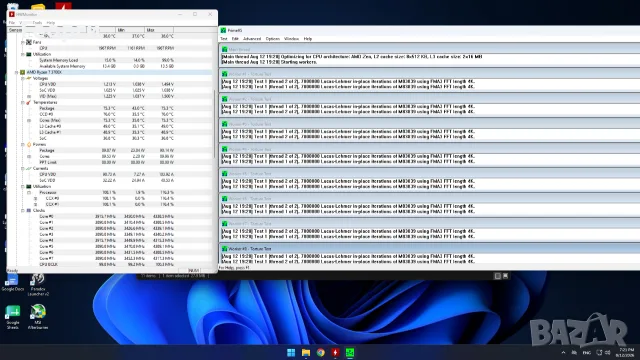The height and width of the screenshot is (360, 640).
Task: Click the Prime95 green taskbar icon
Action: pyautogui.click(x=350, y=352)
